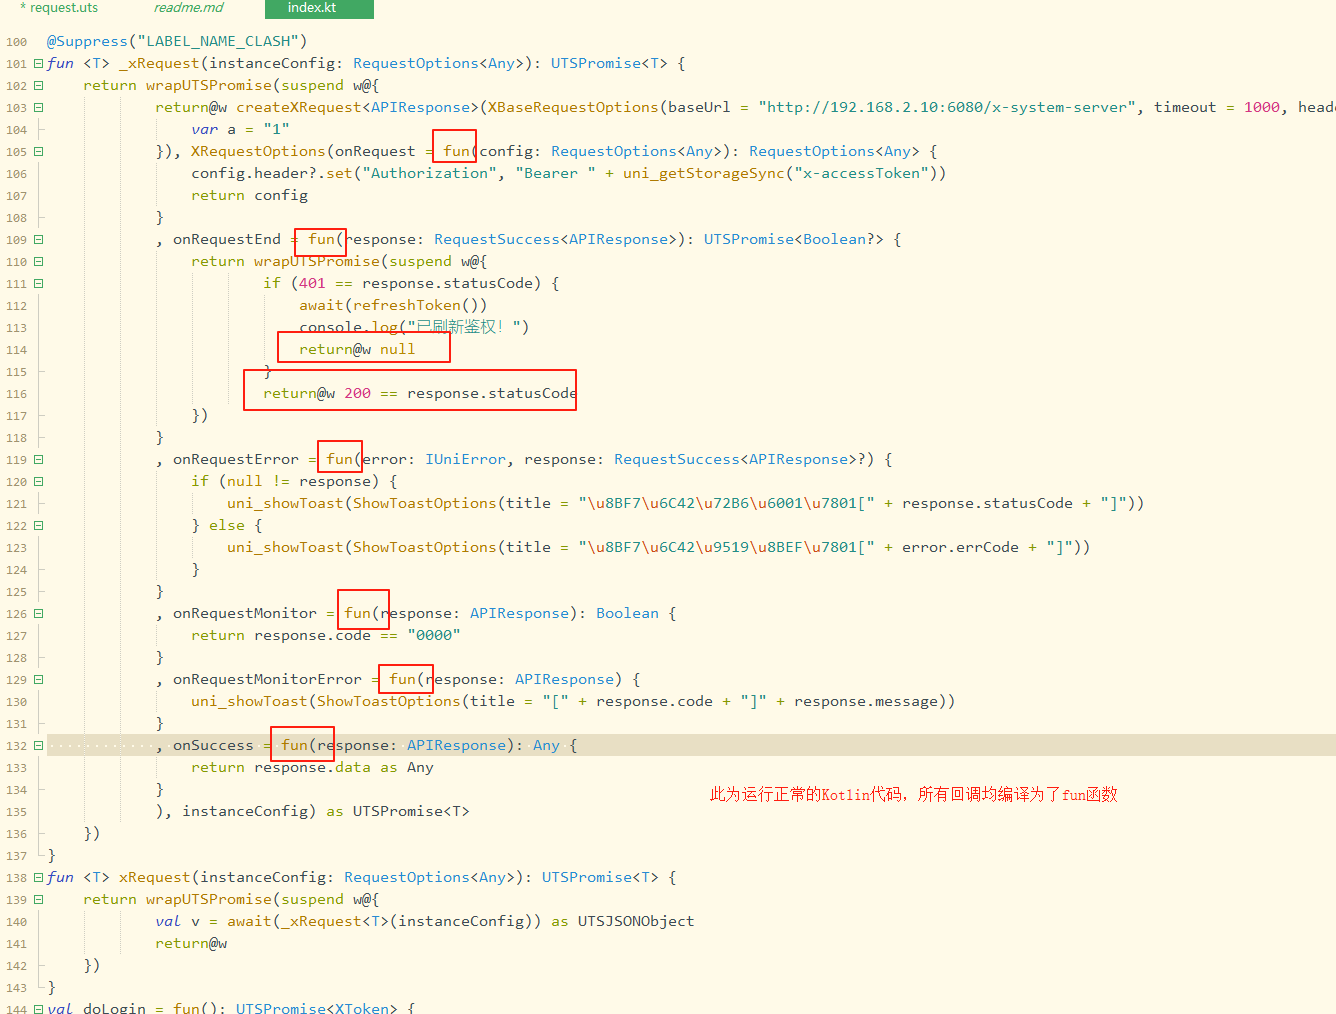Collapse the onRequest block at line 105
This screenshot has width=1336, height=1014.
[38, 151]
